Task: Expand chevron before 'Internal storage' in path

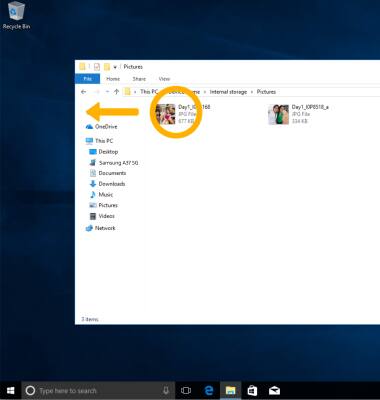Action: point(205,92)
